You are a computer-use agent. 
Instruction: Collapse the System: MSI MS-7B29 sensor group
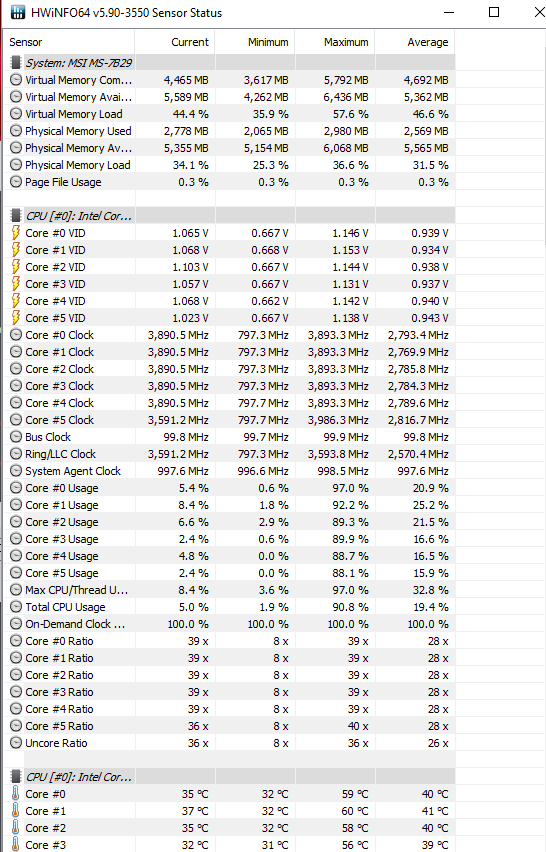78,62
